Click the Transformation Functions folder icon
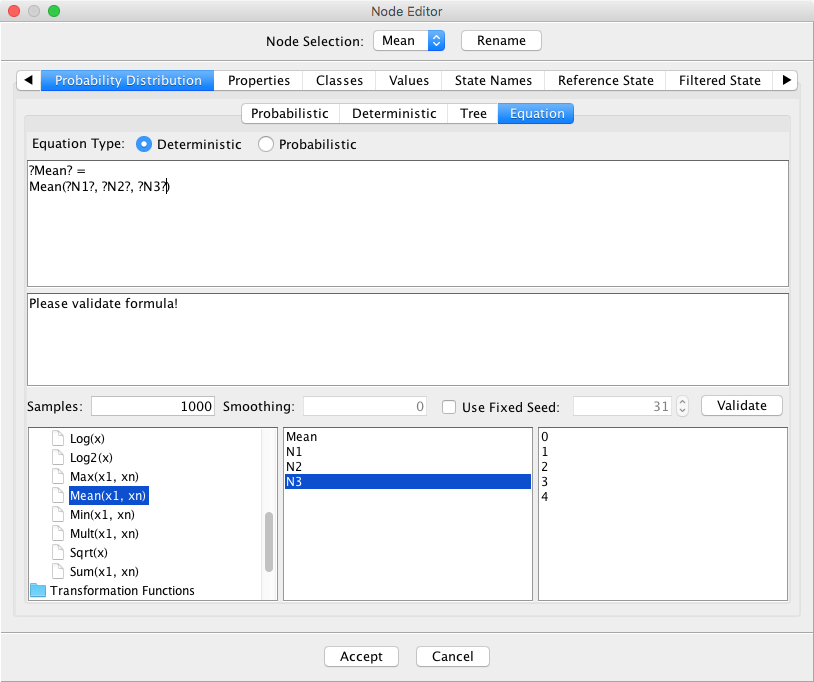 (38, 591)
